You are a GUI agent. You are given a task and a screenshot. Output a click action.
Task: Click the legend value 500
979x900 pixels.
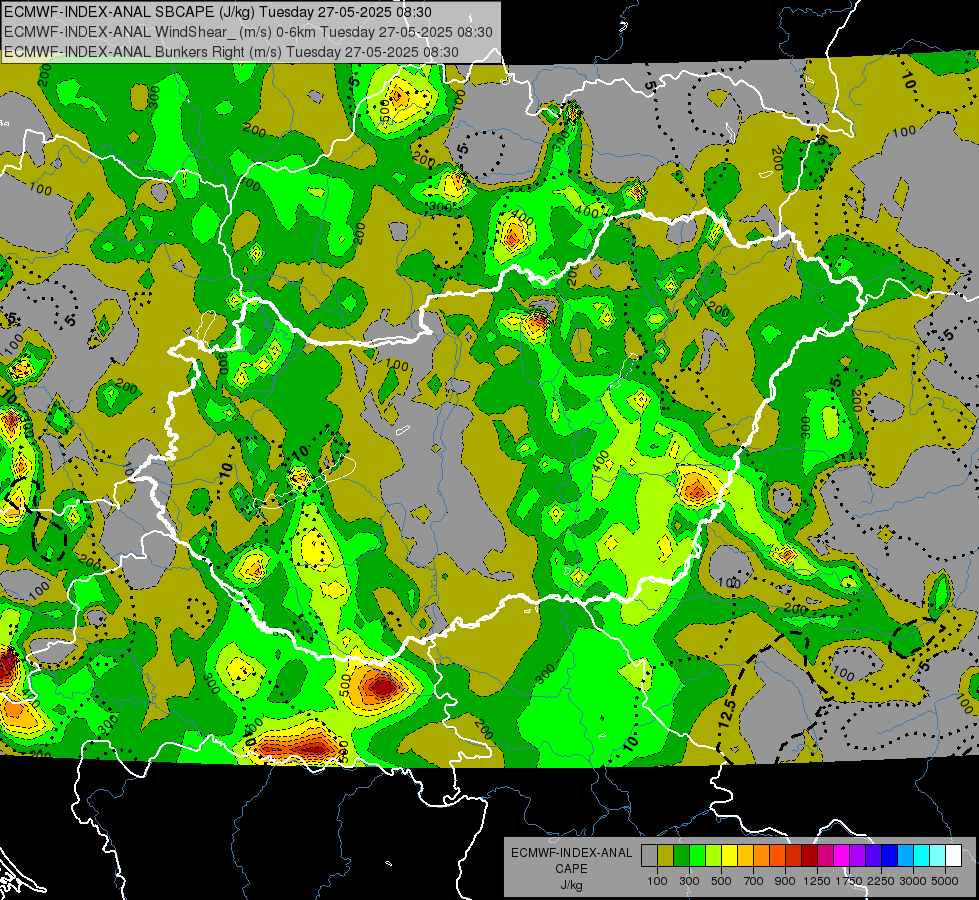[721, 881]
